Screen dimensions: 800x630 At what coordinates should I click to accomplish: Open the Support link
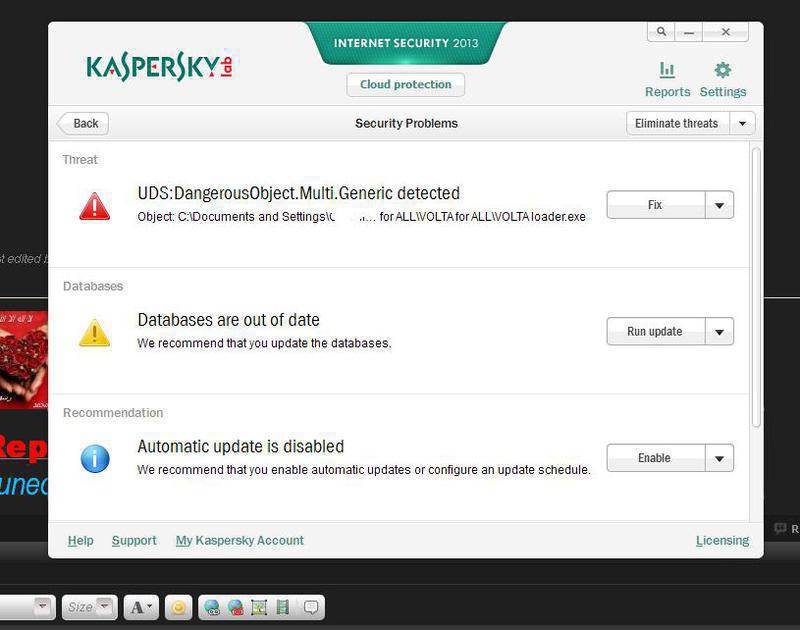tap(134, 540)
